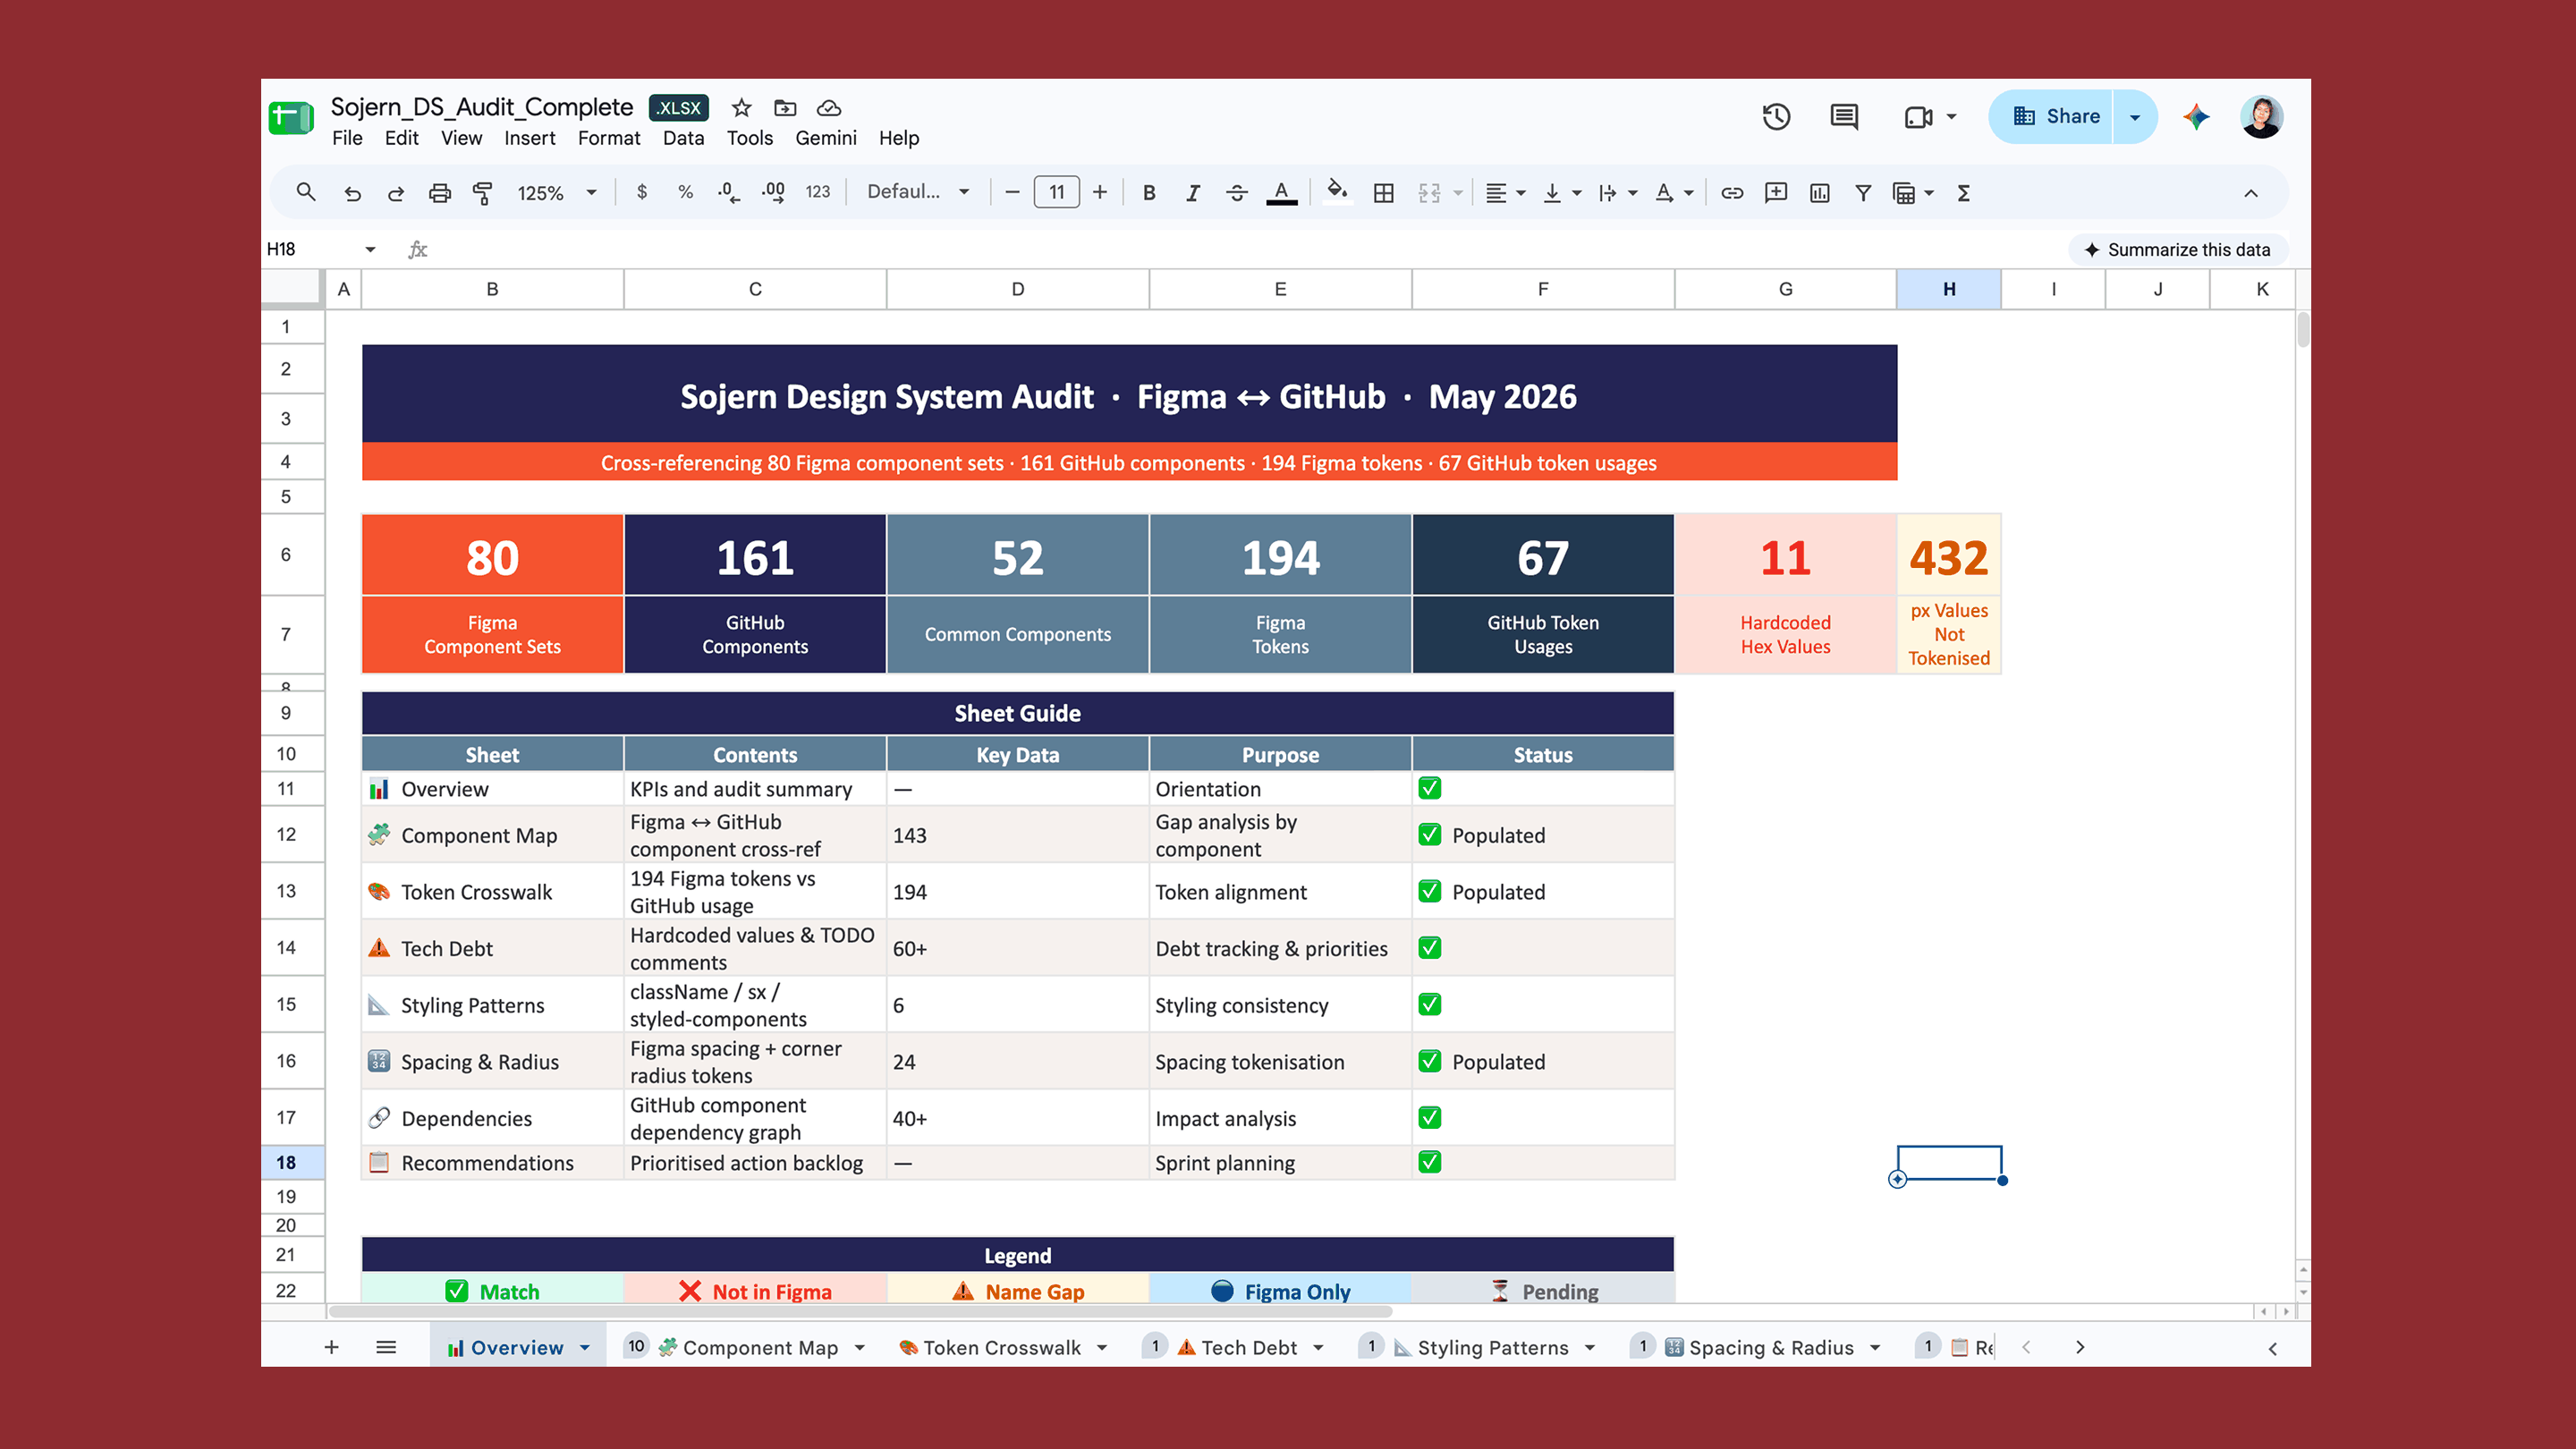
Task: Decrease decimal places
Action: click(729, 192)
